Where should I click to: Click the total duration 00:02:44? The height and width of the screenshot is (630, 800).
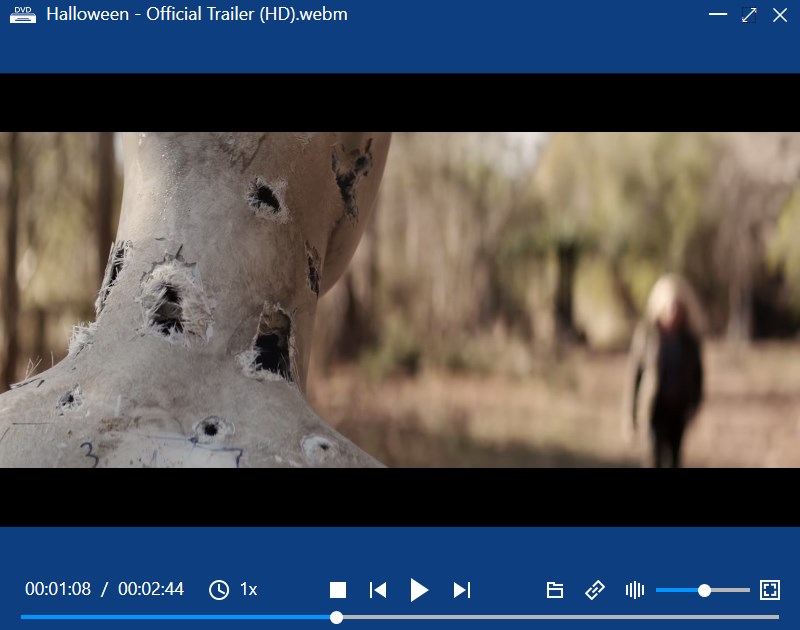(x=151, y=589)
